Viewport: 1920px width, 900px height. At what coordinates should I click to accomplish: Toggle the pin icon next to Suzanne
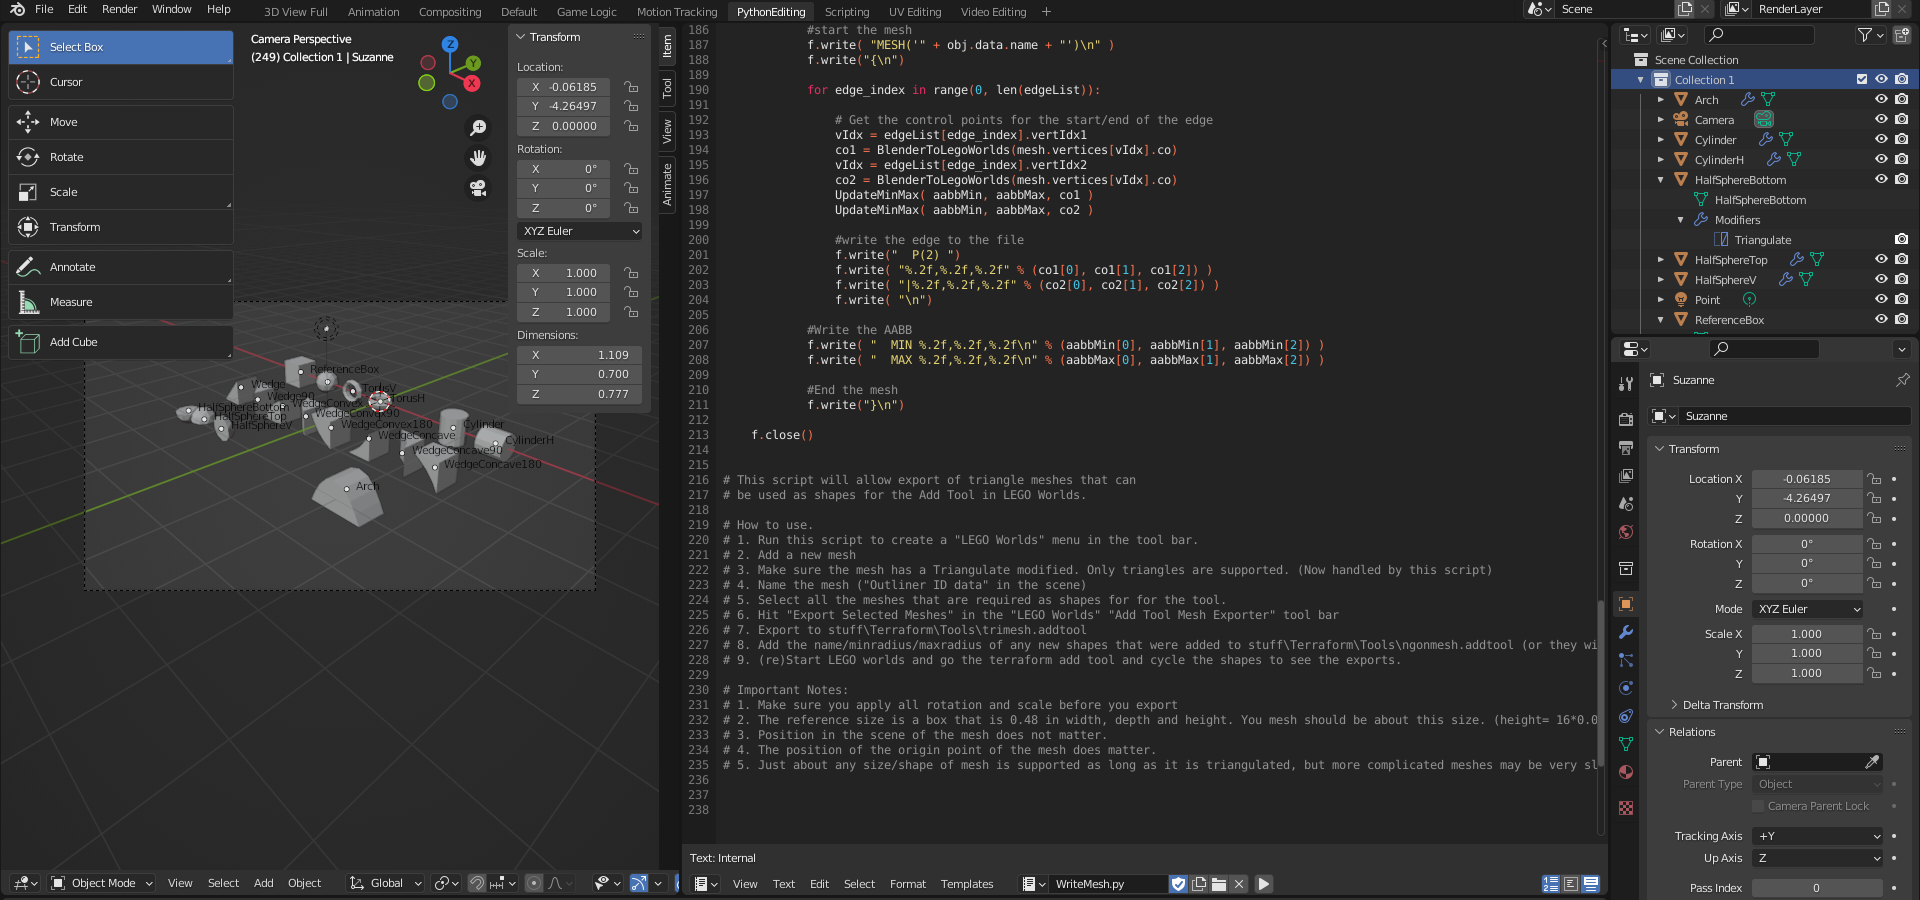[1902, 380]
